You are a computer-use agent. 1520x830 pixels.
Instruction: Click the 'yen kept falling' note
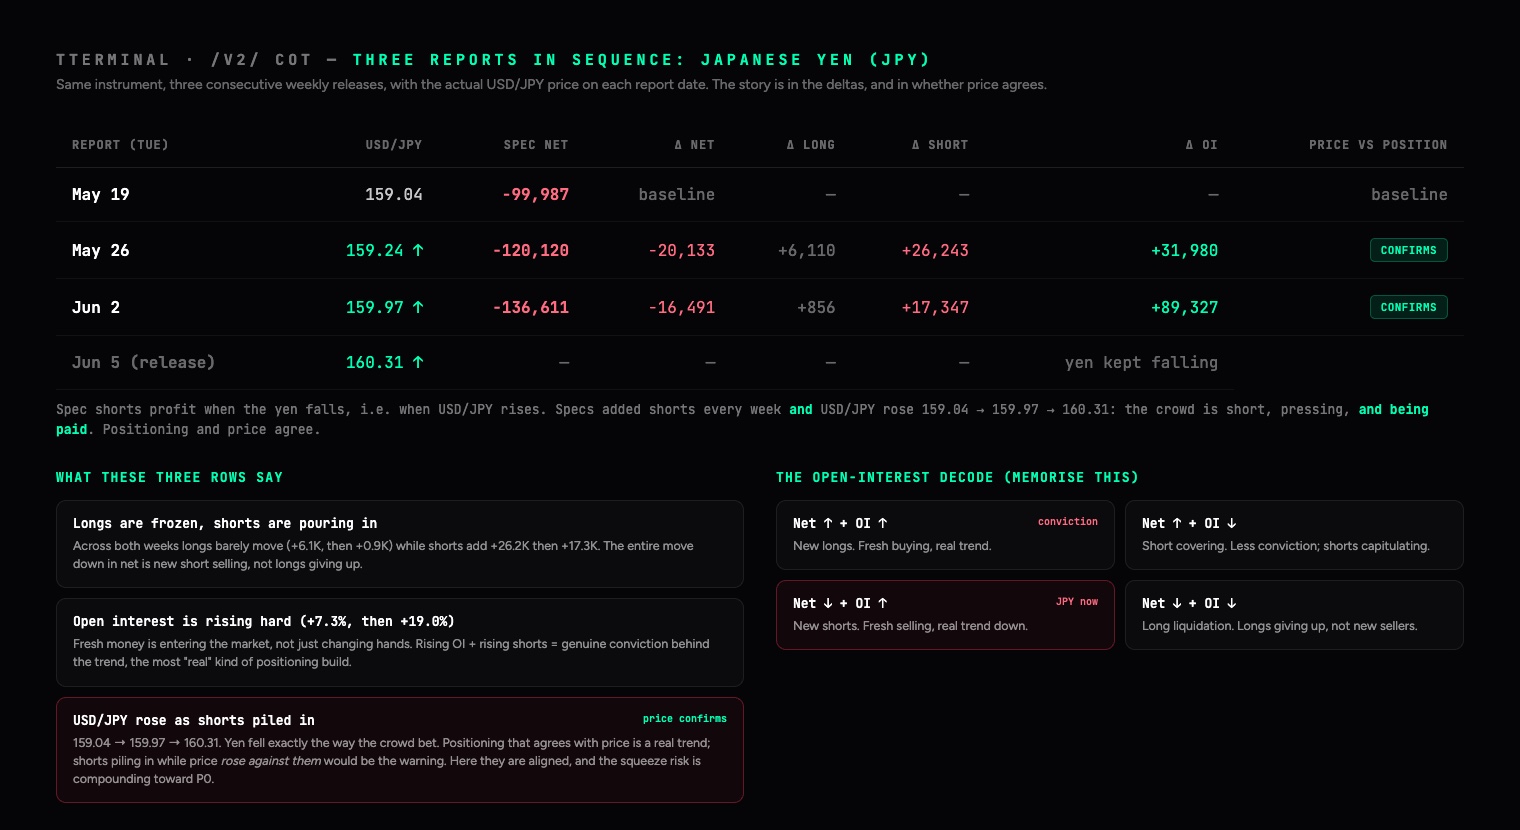click(x=1141, y=362)
